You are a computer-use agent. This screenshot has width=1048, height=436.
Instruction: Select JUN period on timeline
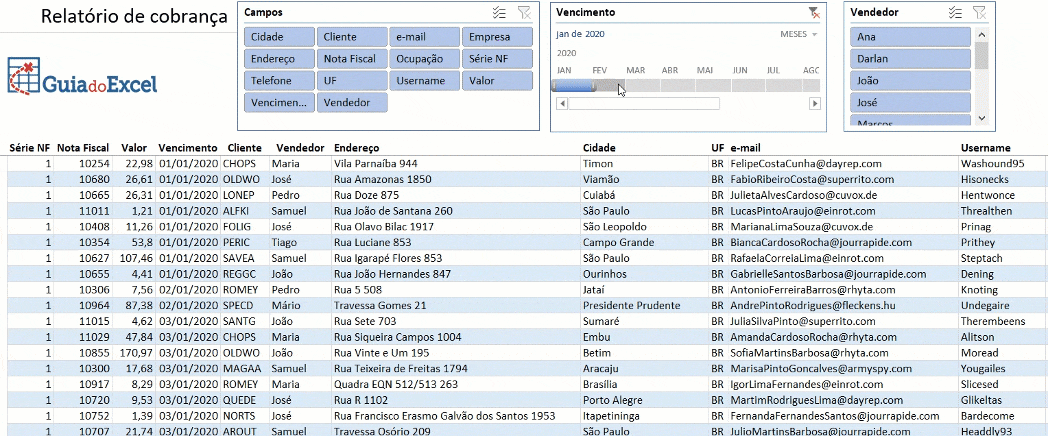coord(748,86)
